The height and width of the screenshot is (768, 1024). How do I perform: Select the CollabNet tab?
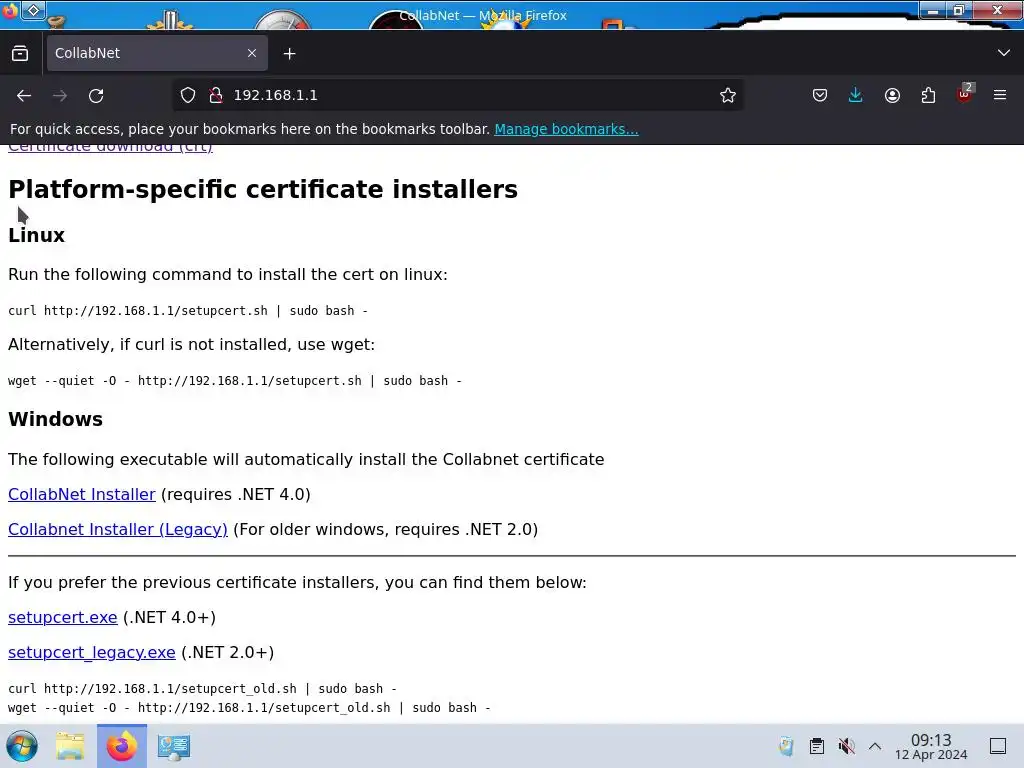click(x=155, y=53)
